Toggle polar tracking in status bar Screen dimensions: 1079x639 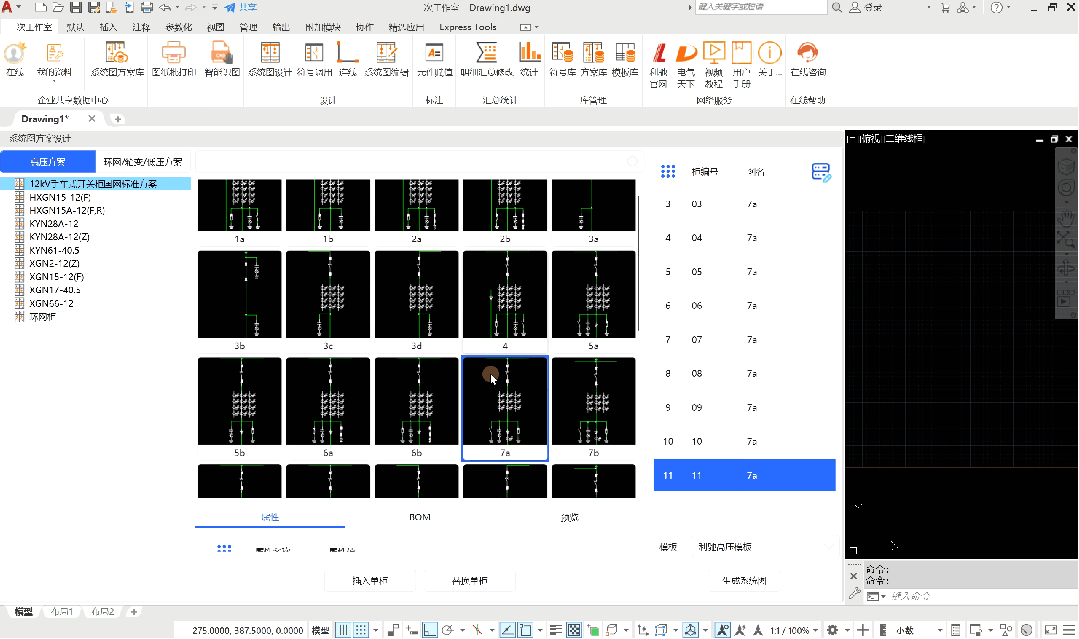[448, 630]
